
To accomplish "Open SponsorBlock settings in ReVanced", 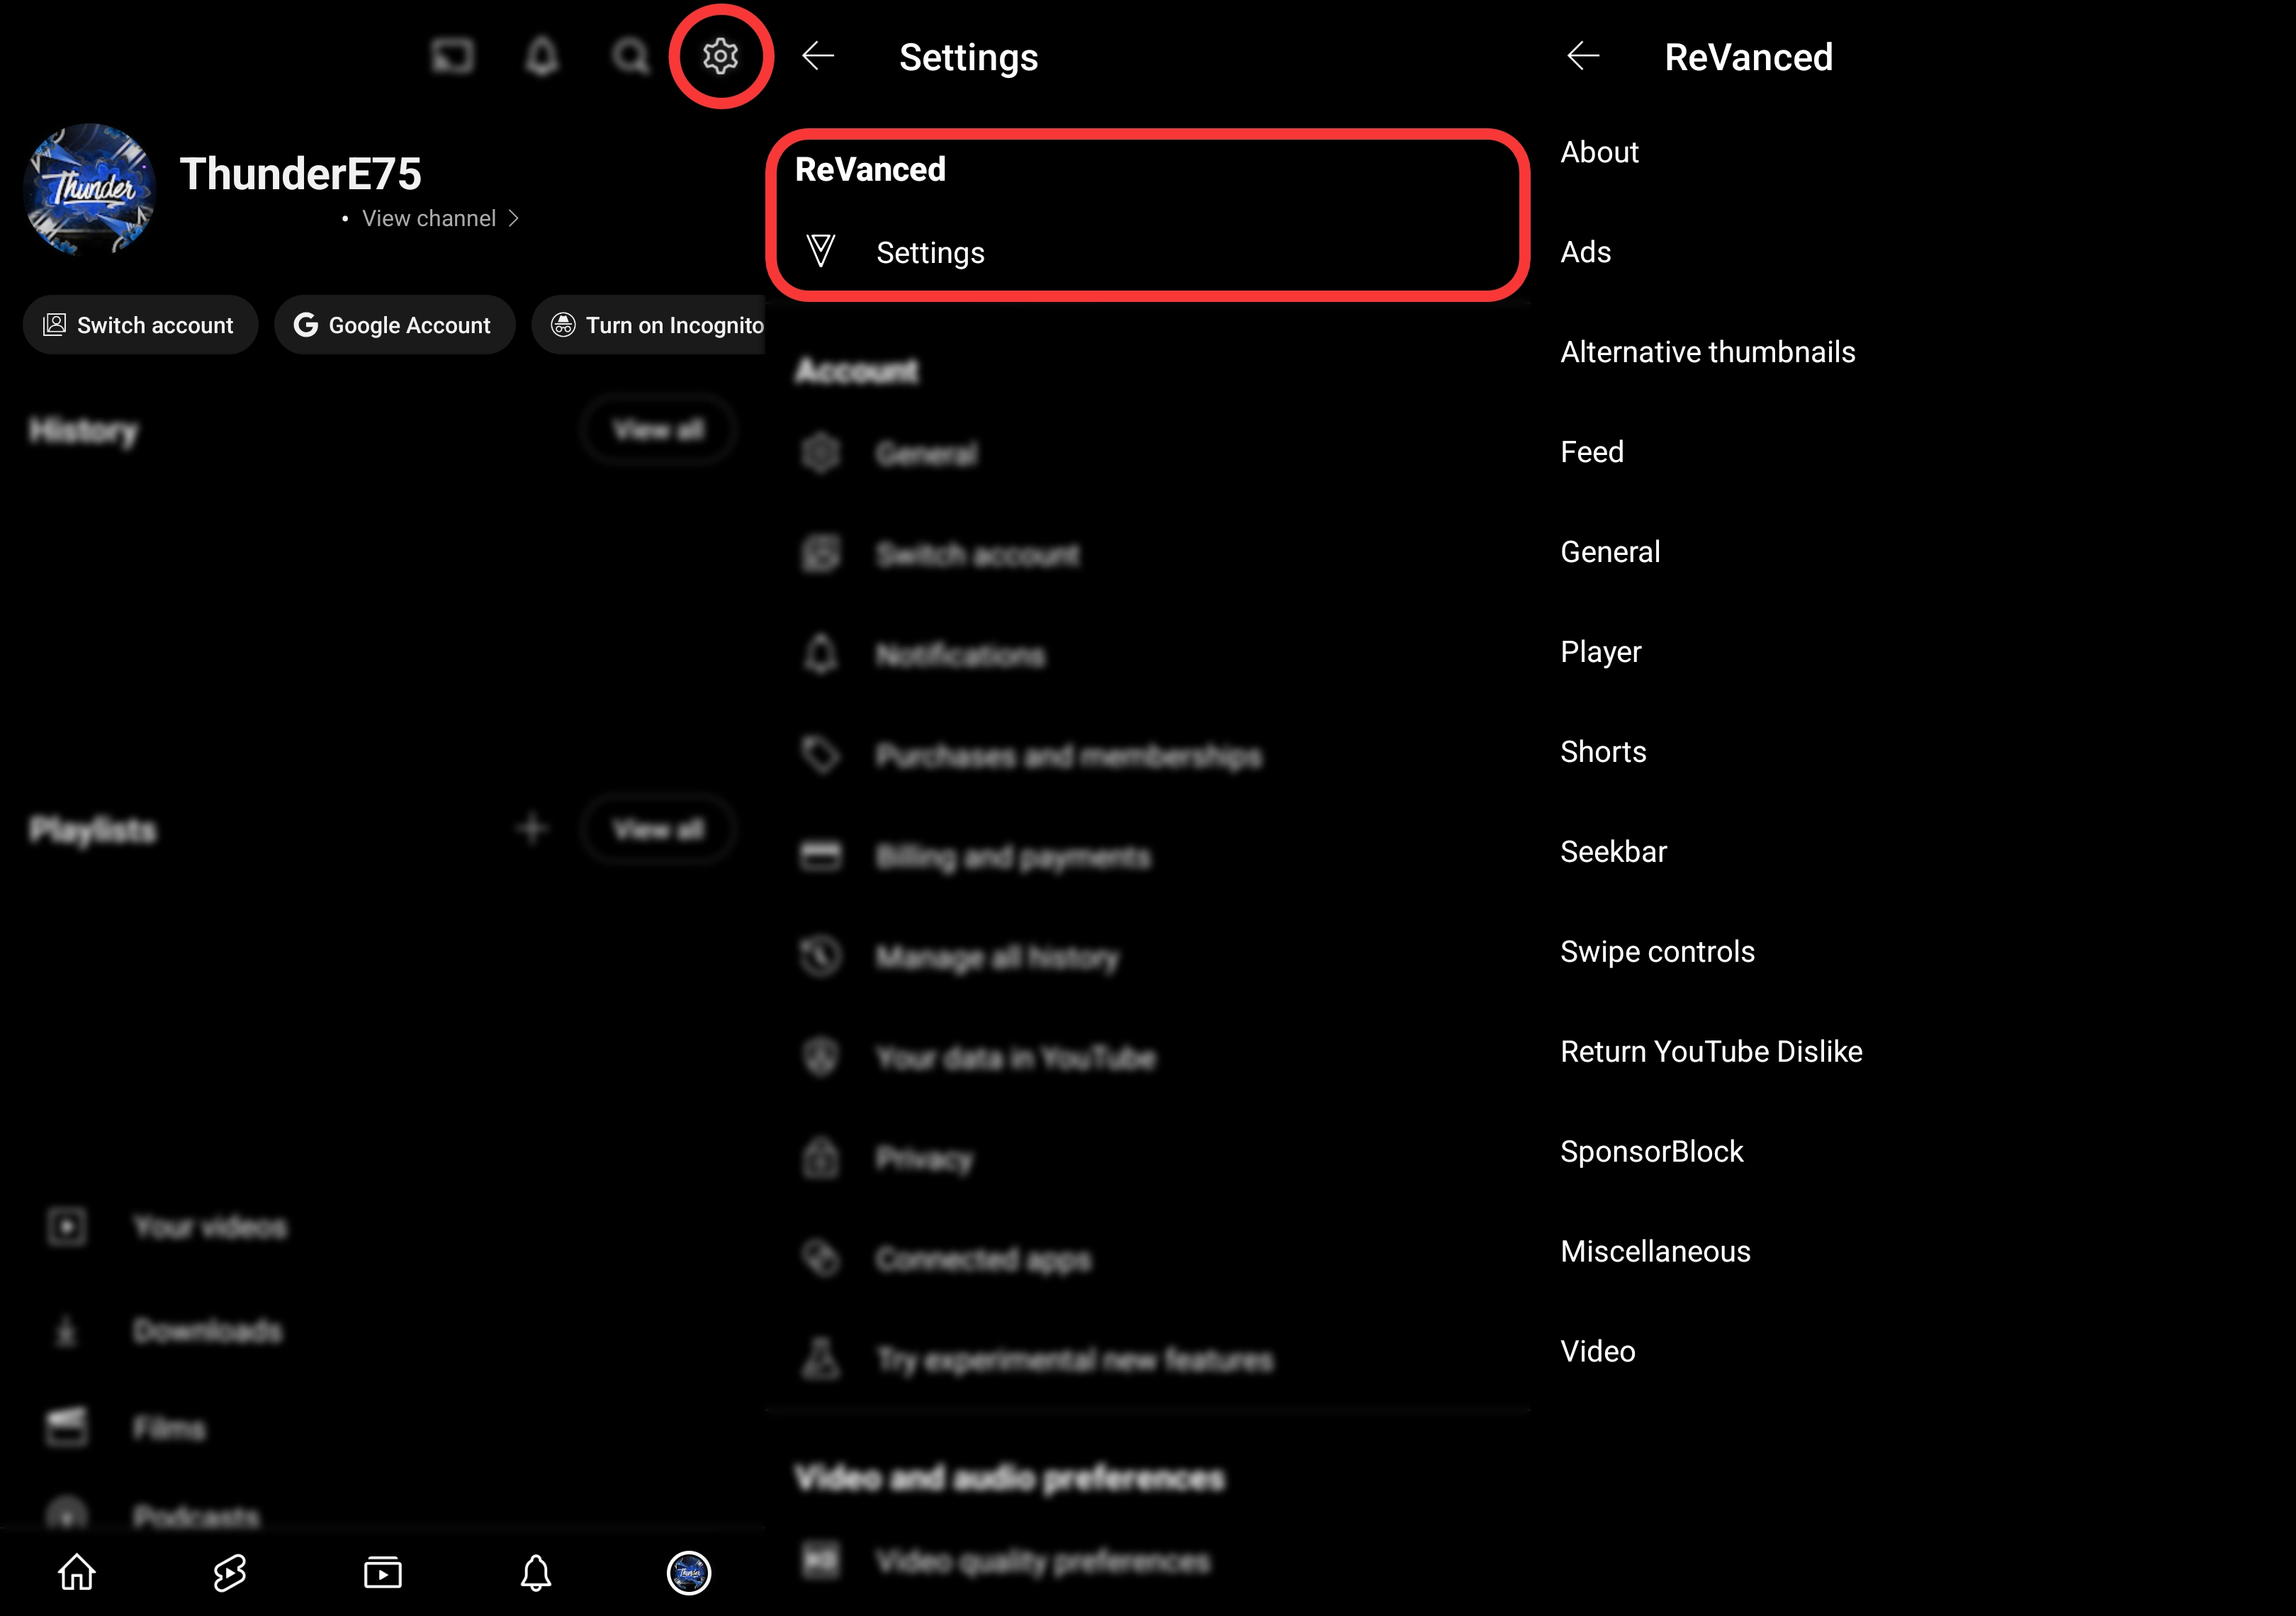I will point(1652,1151).
